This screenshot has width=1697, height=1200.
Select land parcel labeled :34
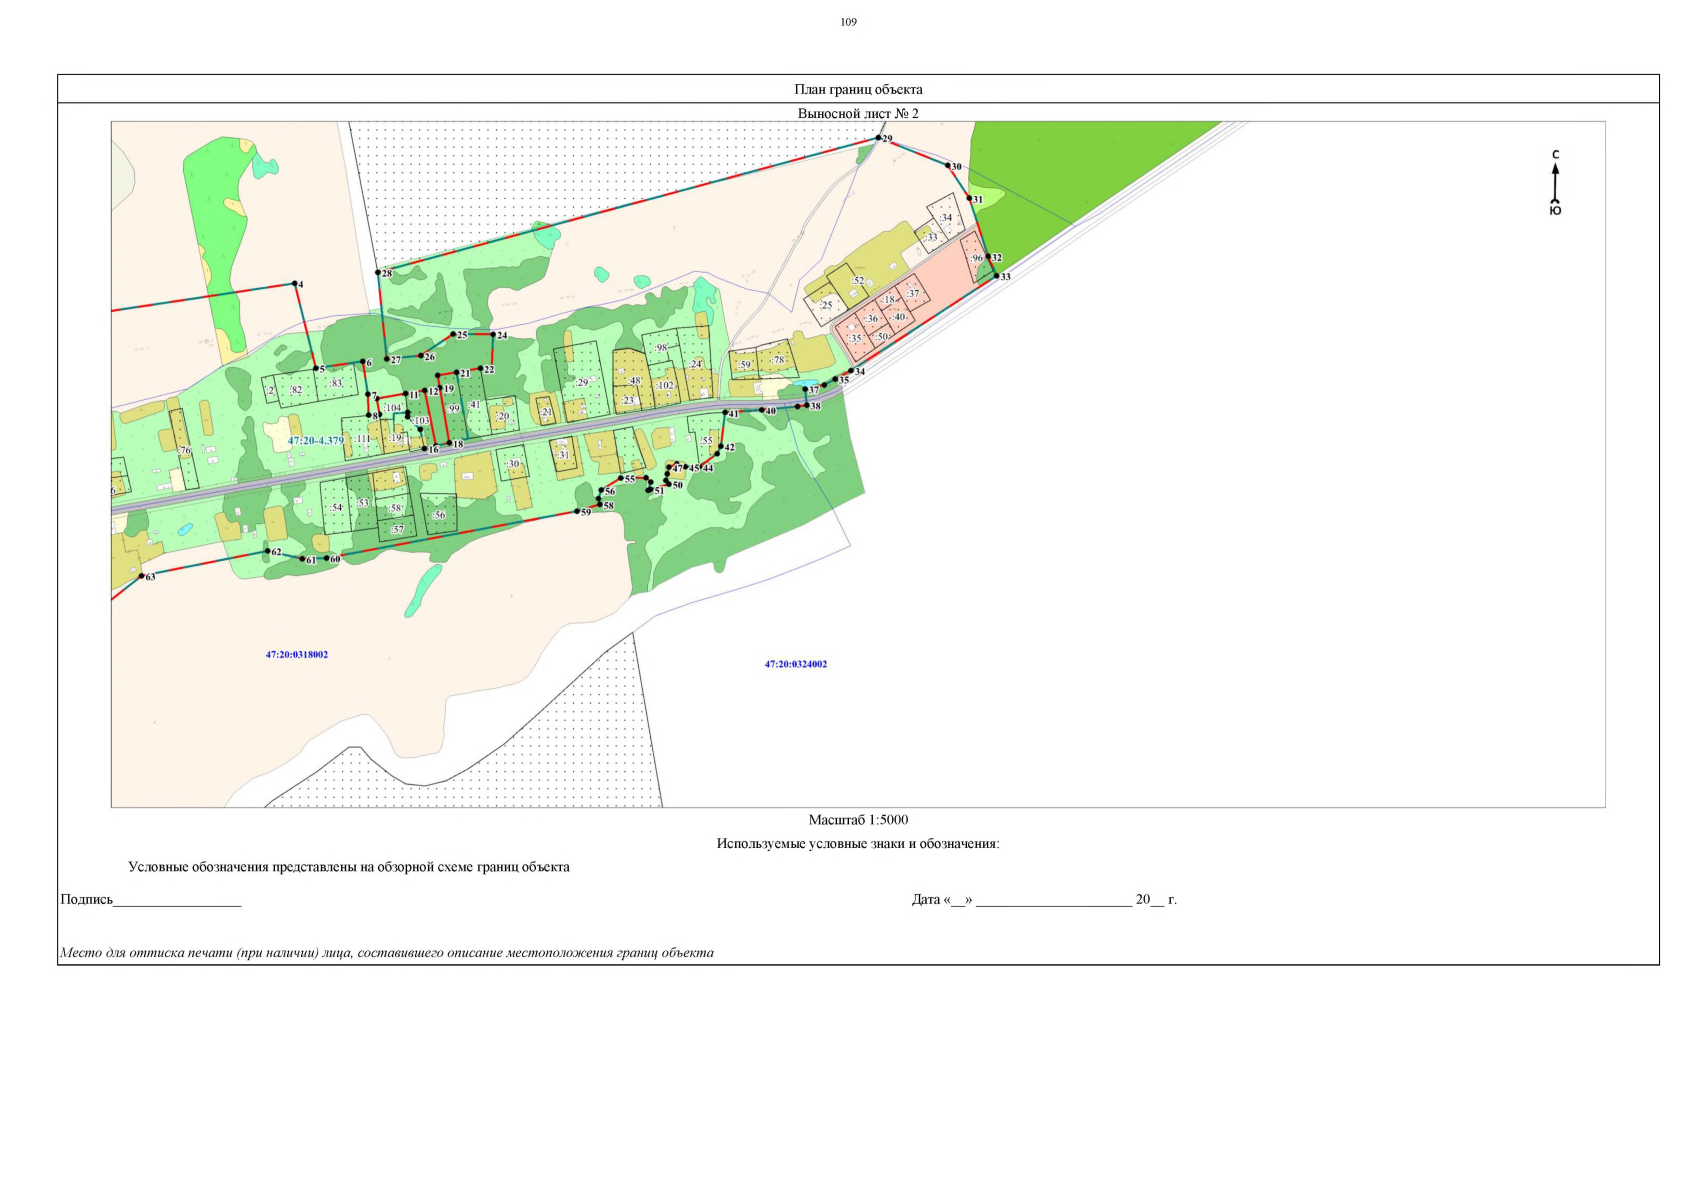(x=945, y=217)
